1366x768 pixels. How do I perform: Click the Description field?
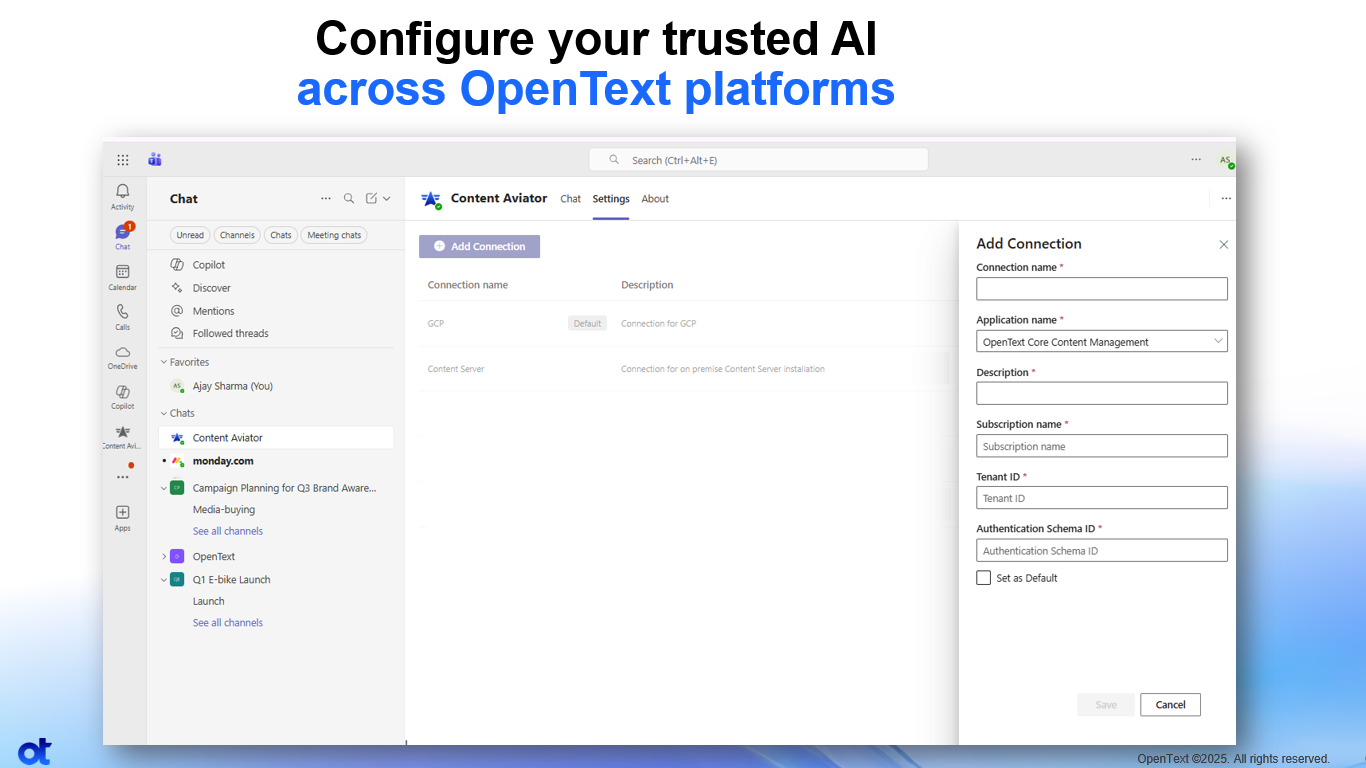point(1102,393)
